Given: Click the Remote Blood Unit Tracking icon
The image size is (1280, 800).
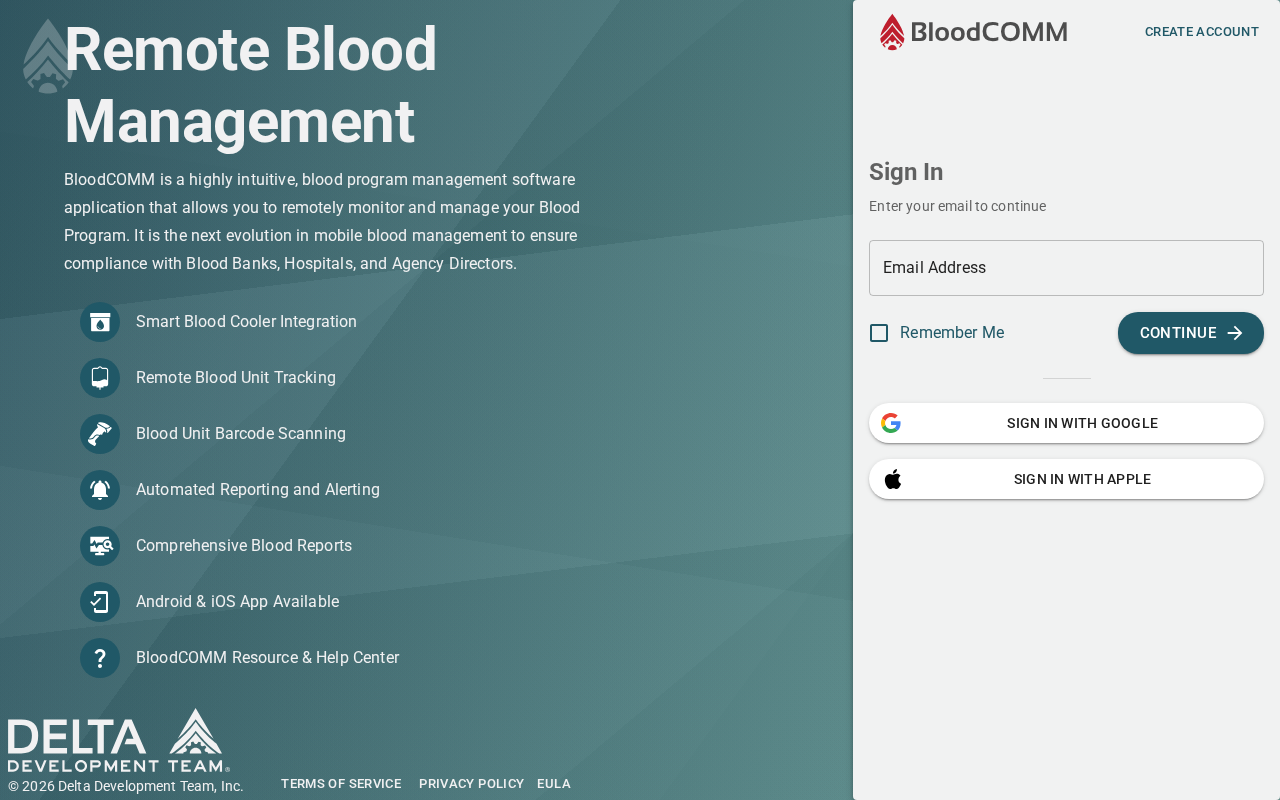Looking at the screenshot, I should click(x=100, y=378).
